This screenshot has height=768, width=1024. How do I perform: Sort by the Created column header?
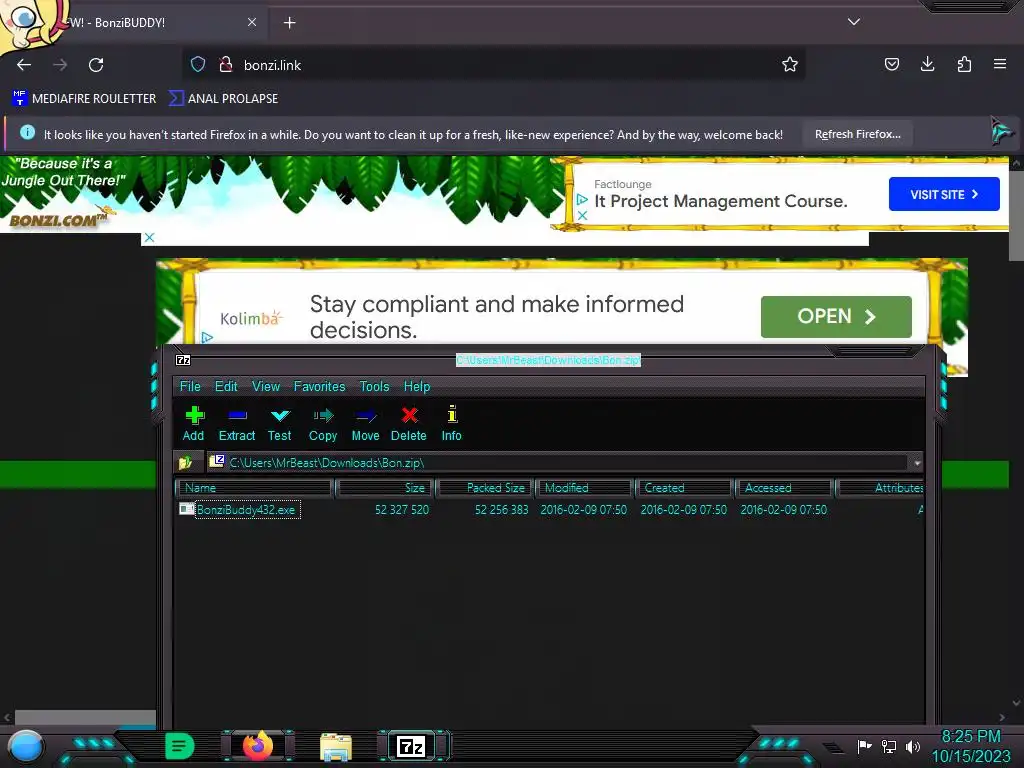coord(684,488)
